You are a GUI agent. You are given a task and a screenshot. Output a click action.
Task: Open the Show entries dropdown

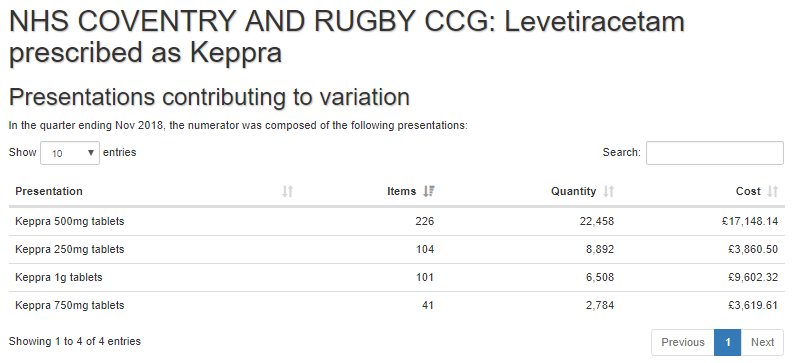point(70,153)
